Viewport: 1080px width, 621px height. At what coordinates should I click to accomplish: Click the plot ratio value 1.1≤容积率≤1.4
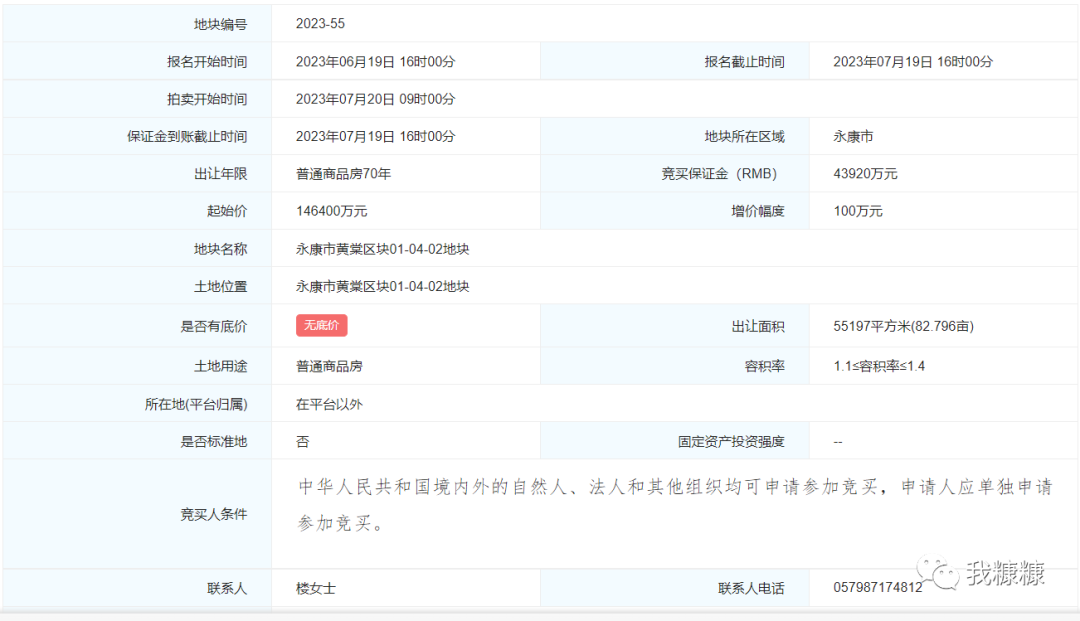879,366
